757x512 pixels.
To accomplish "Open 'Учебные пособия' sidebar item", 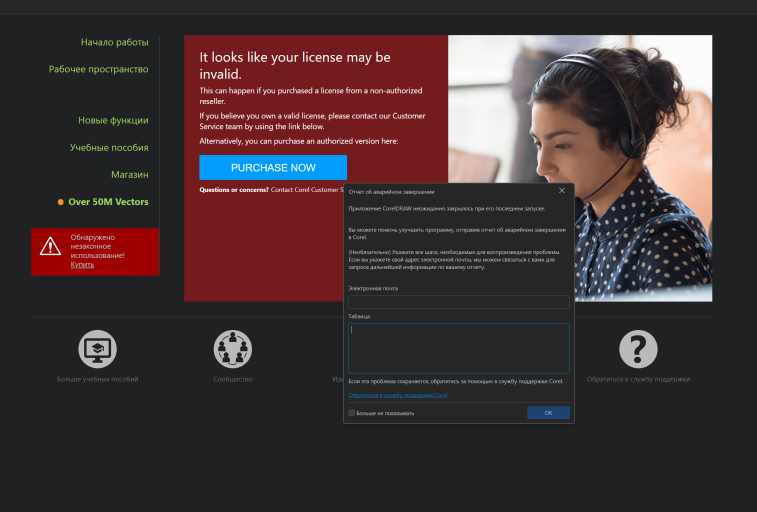I will pyautogui.click(x=109, y=148).
